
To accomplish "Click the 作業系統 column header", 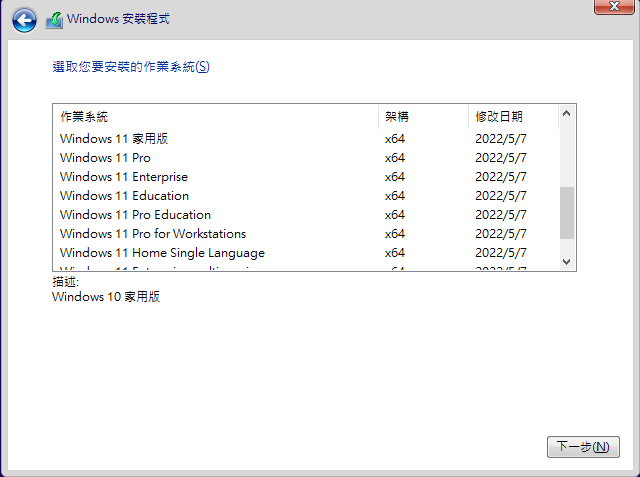I will click(x=216, y=117).
